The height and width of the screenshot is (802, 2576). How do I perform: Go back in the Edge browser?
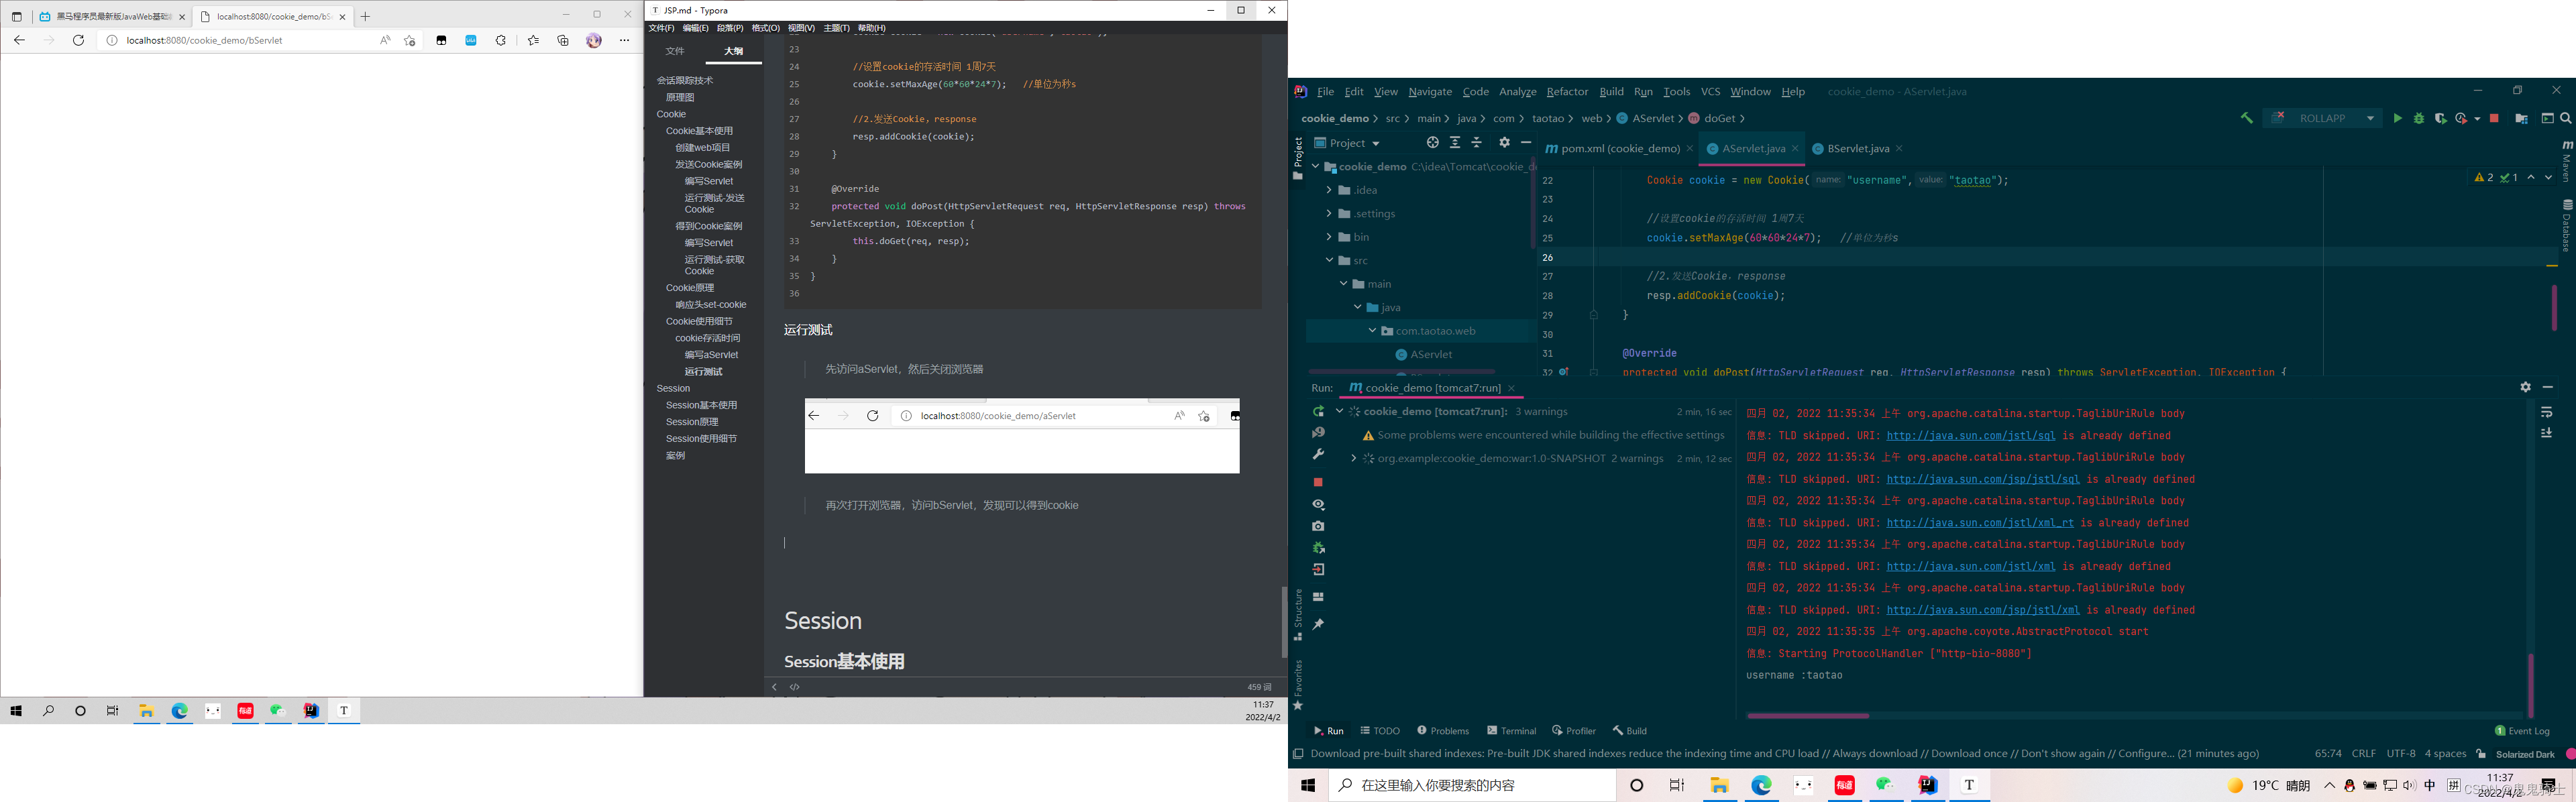coord(19,40)
